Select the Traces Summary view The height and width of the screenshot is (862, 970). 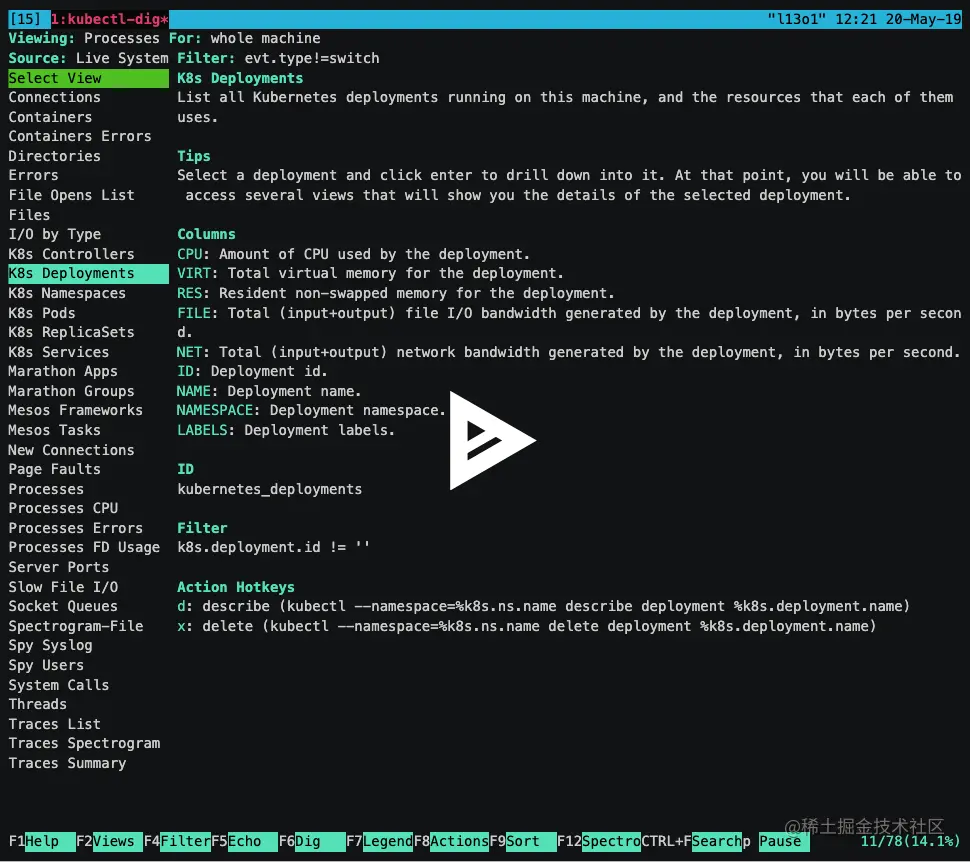[67, 763]
